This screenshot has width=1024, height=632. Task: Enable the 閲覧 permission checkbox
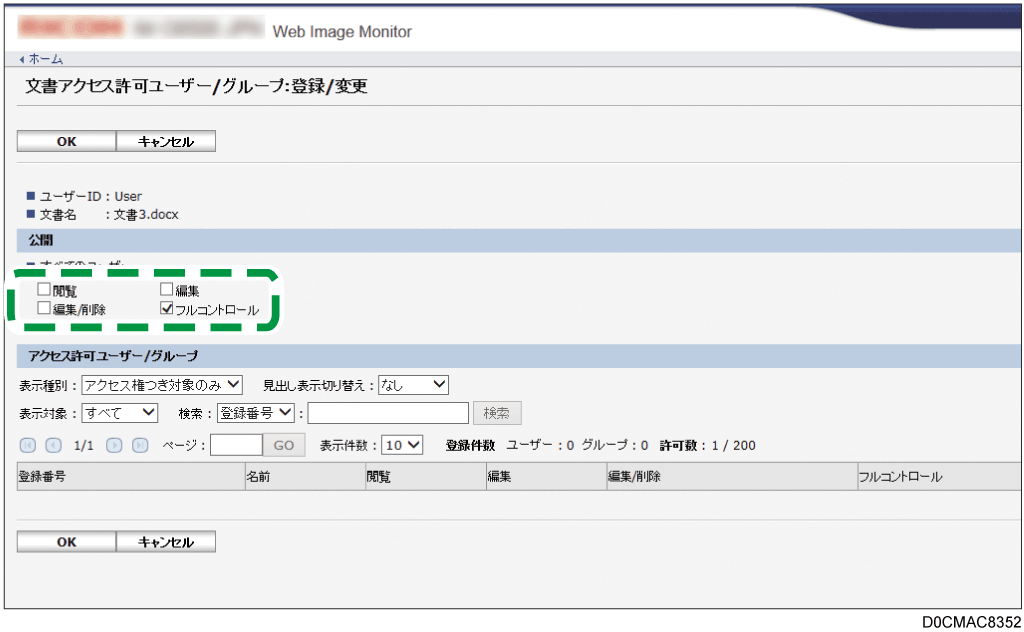[x=43, y=288]
